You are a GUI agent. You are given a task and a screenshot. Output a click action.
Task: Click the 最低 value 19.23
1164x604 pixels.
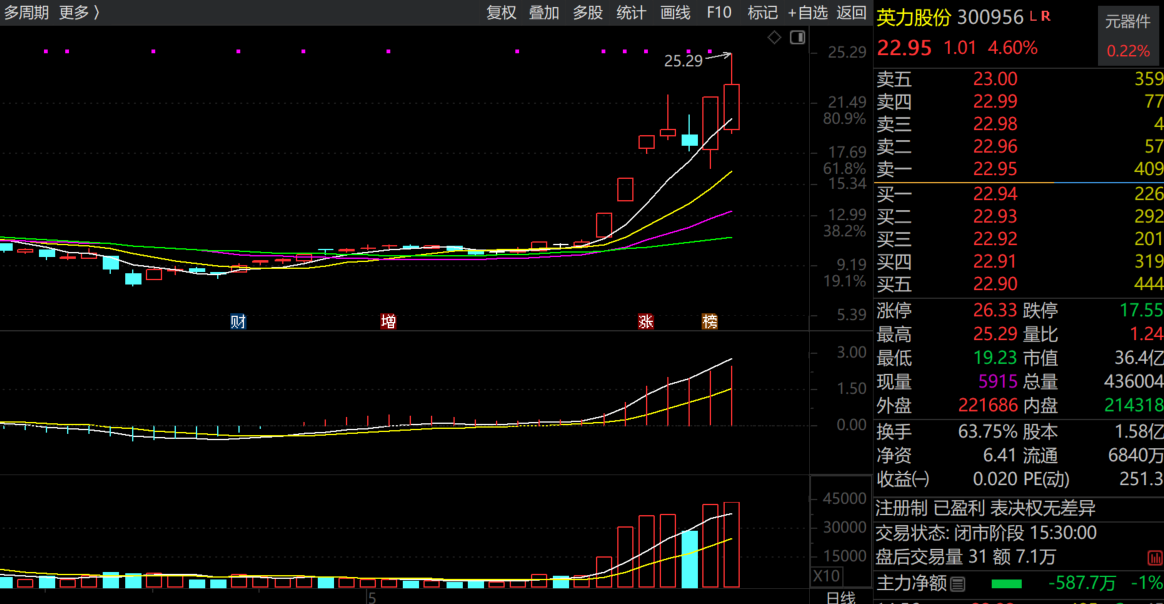pos(995,358)
